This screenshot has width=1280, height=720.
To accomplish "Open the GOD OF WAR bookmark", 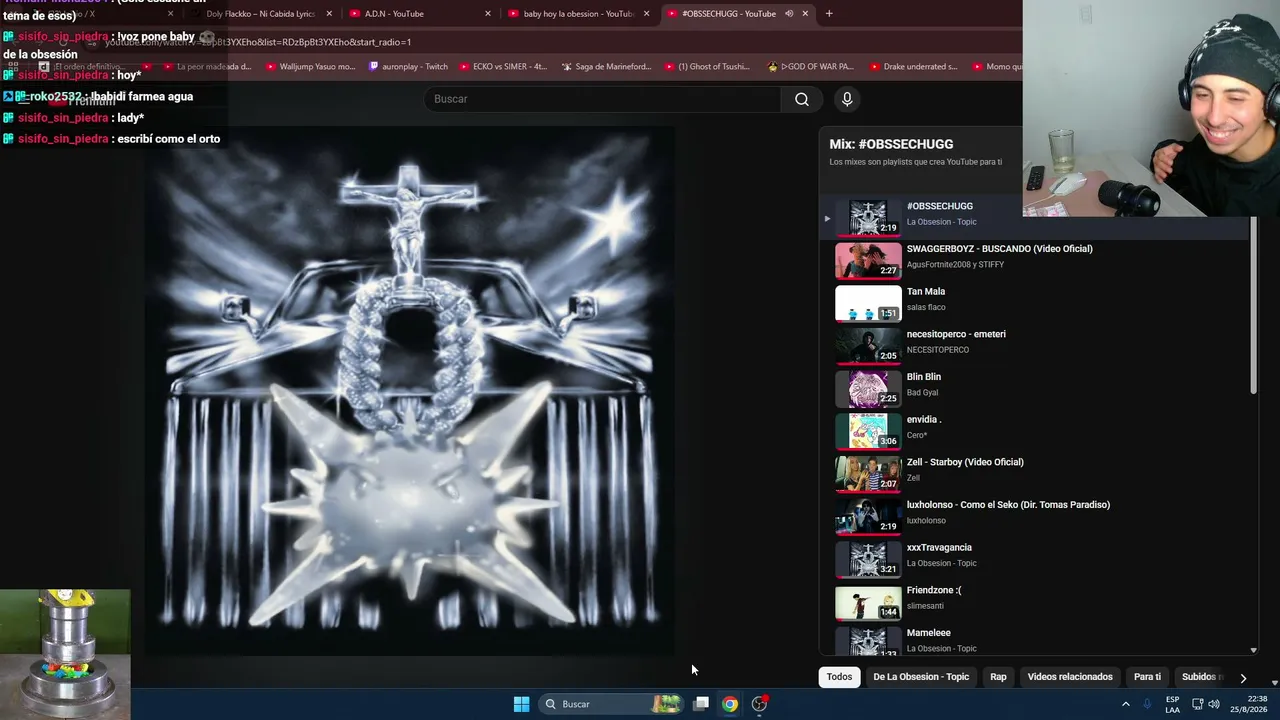I will (x=810, y=67).
